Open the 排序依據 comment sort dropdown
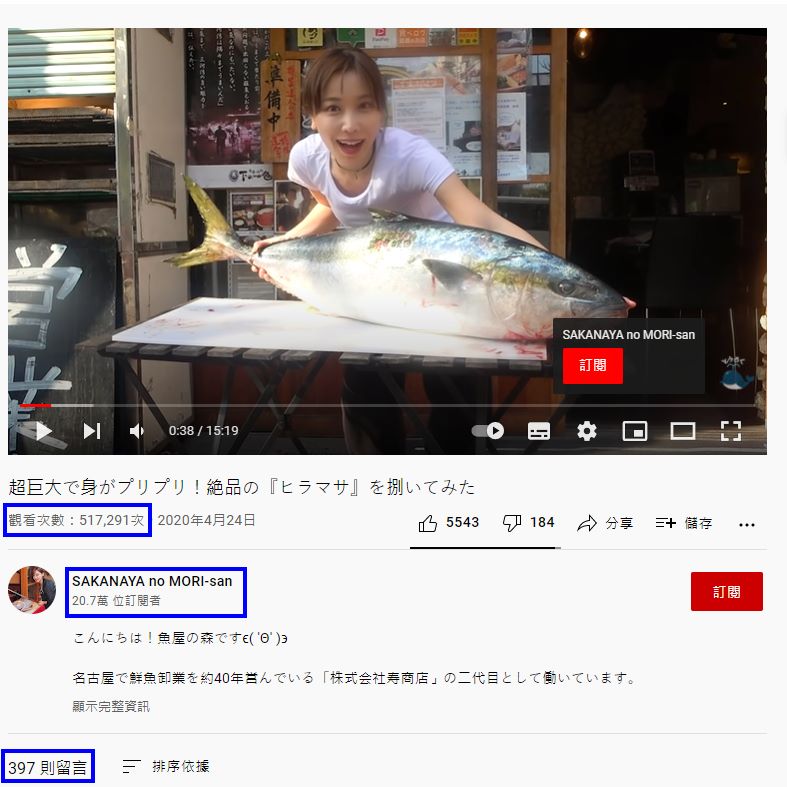Viewport: 787px width, 787px height. pyautogui.click(x=166, y=766)
